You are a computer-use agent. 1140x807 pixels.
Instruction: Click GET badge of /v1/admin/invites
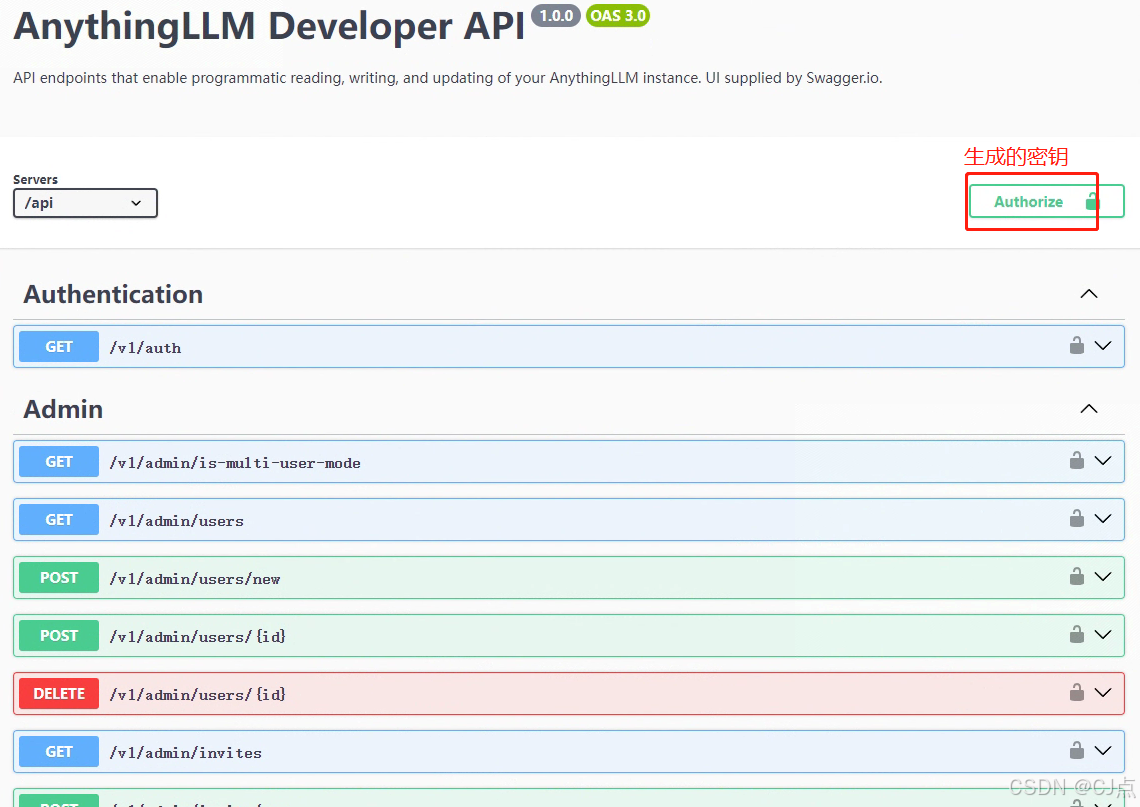pyautogui.click(x=59, y=752)
